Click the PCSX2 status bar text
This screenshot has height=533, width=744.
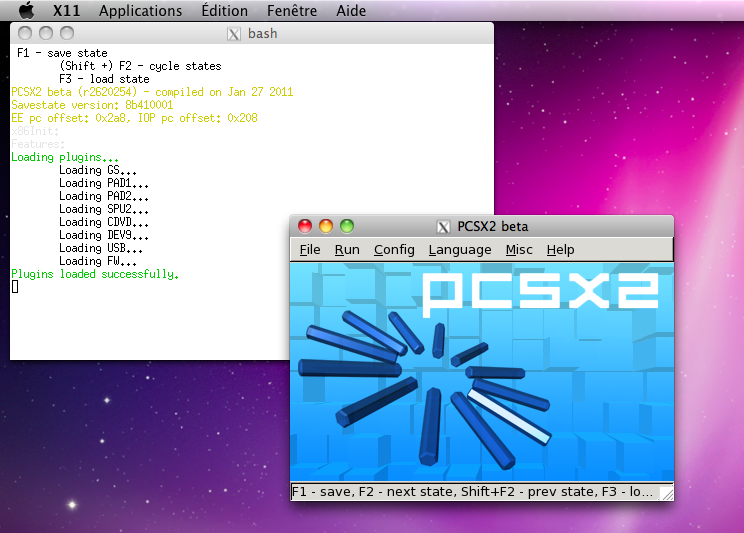point(472,492)
